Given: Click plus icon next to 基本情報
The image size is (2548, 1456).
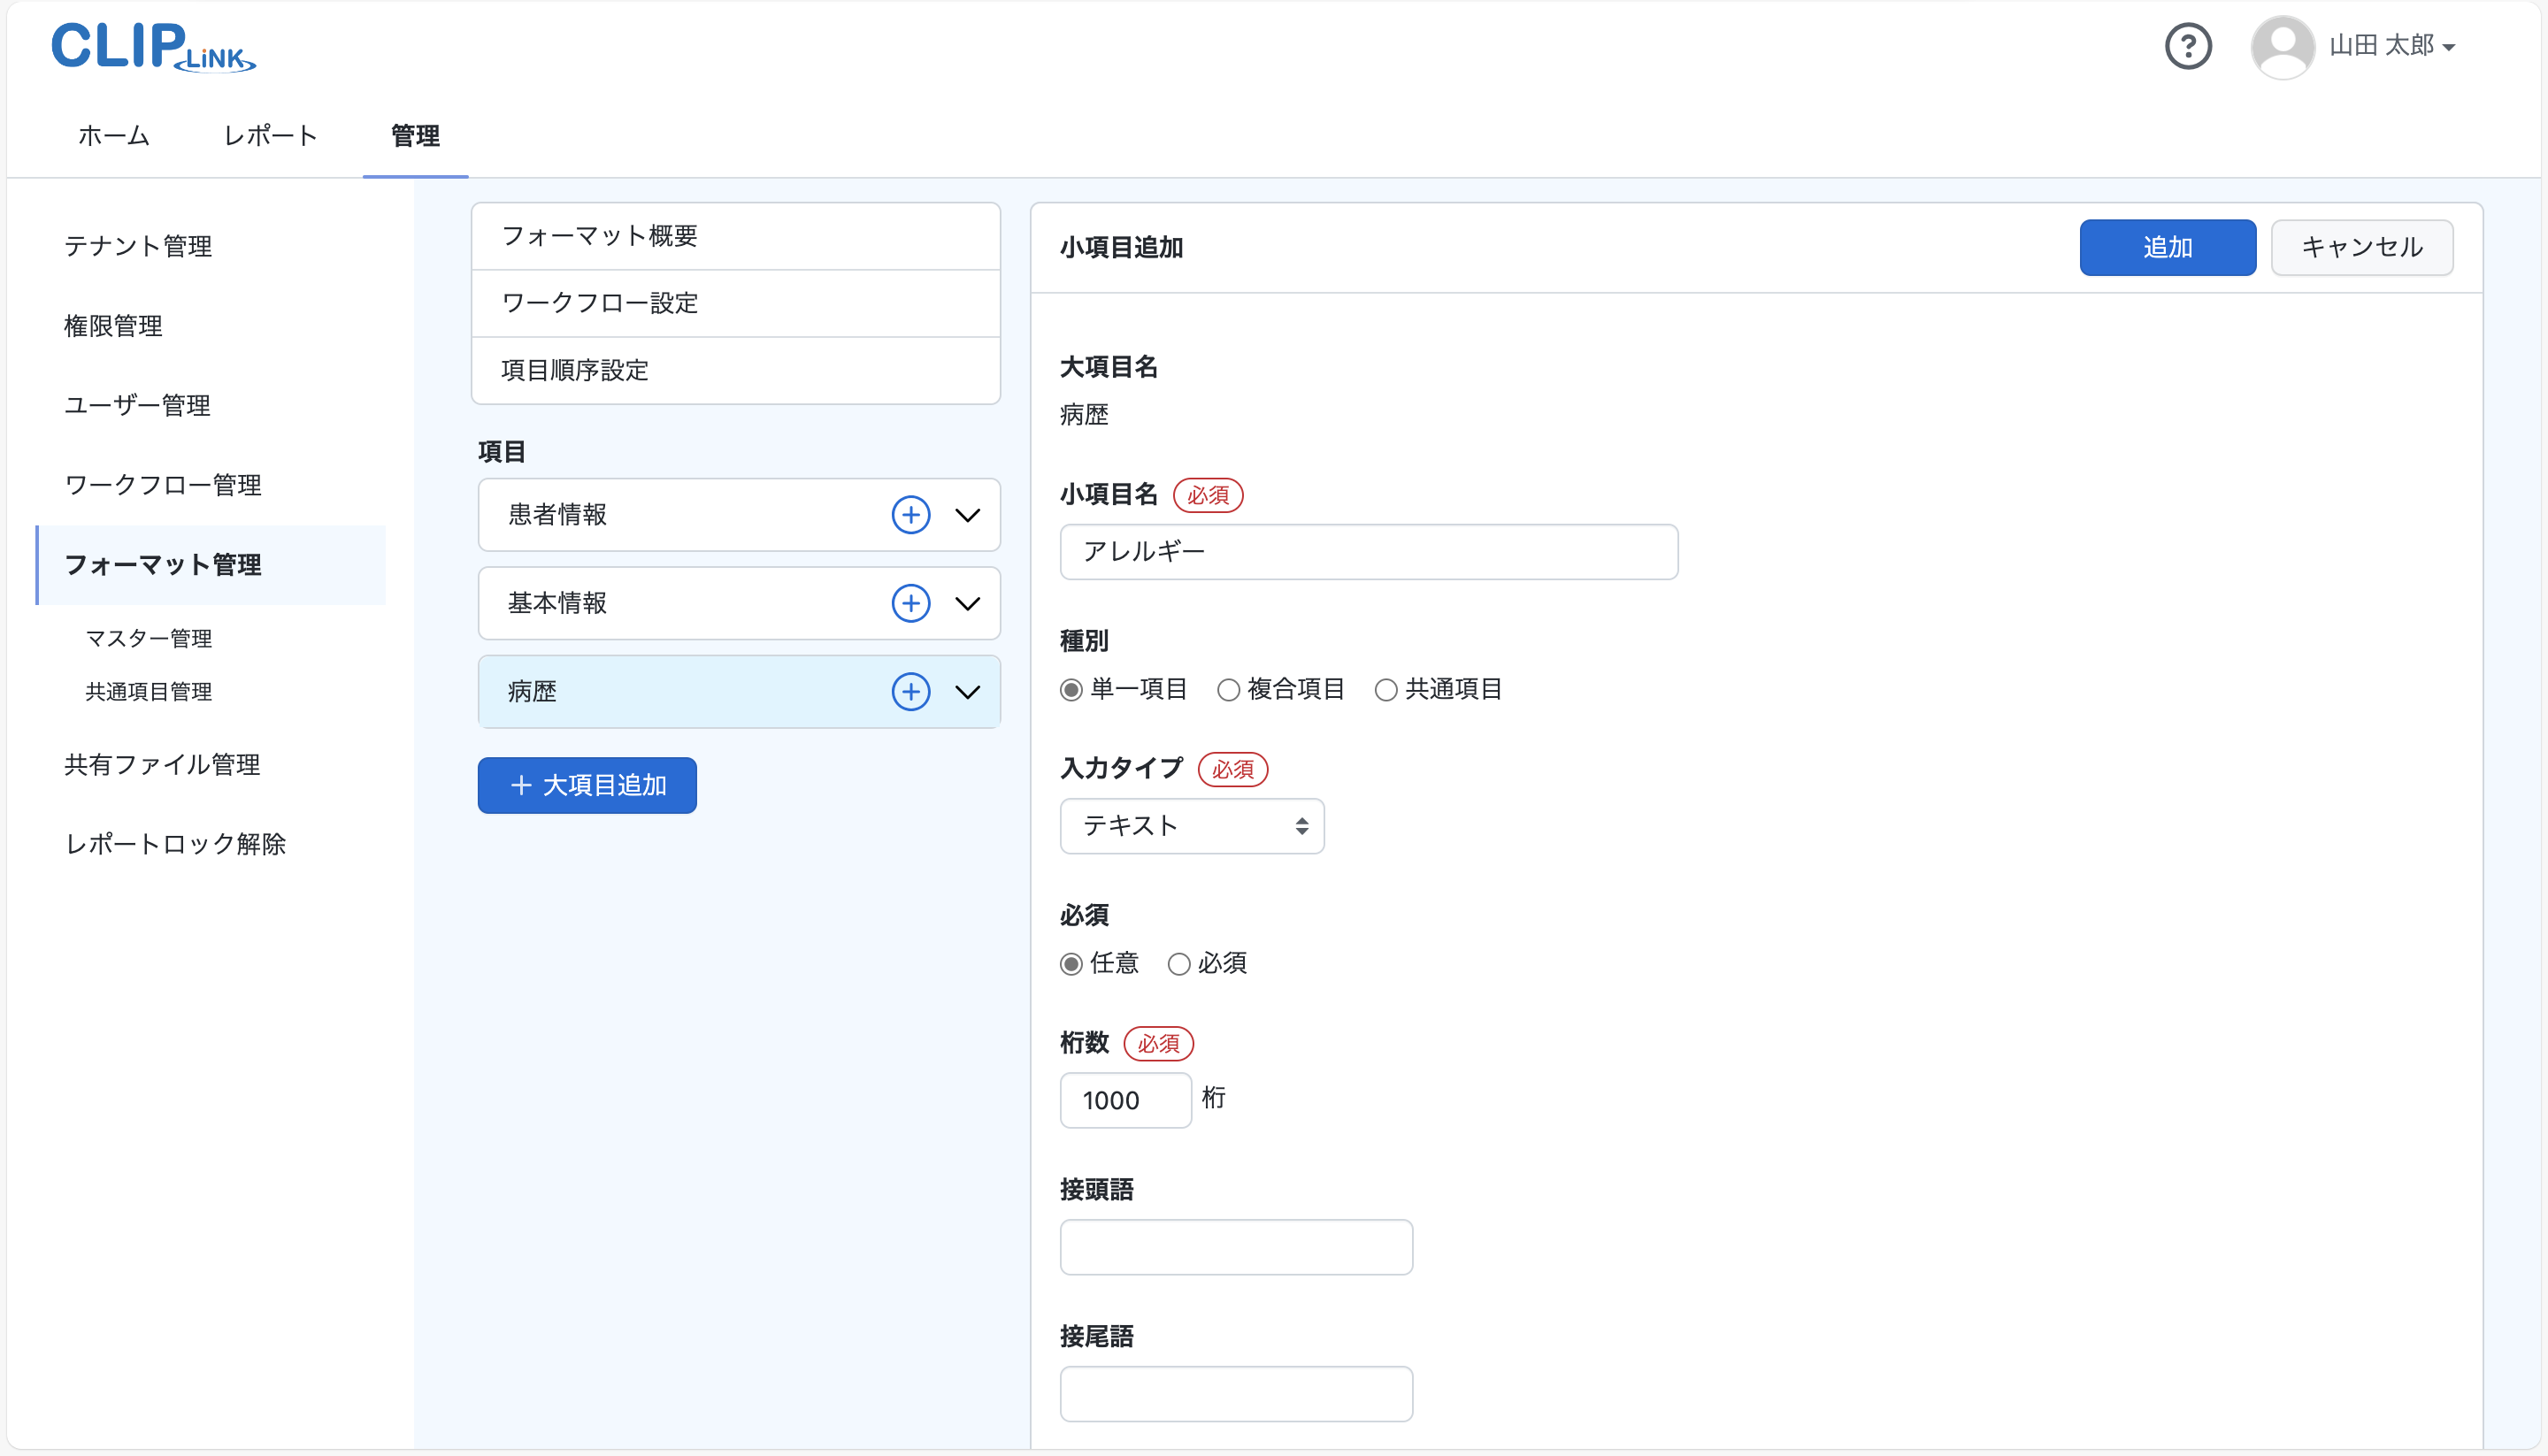Looking at the screenshot, I should click(x=910, y=603).
